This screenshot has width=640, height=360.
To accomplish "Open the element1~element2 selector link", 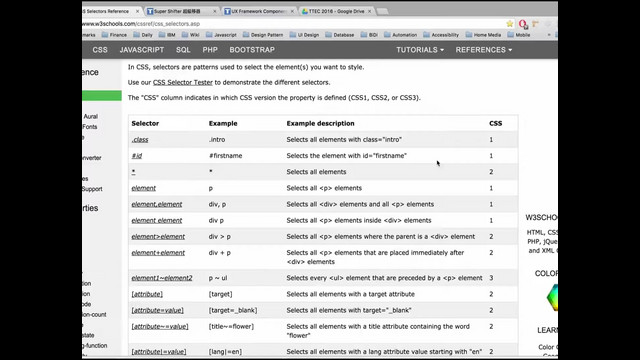I will pos(162,278).
